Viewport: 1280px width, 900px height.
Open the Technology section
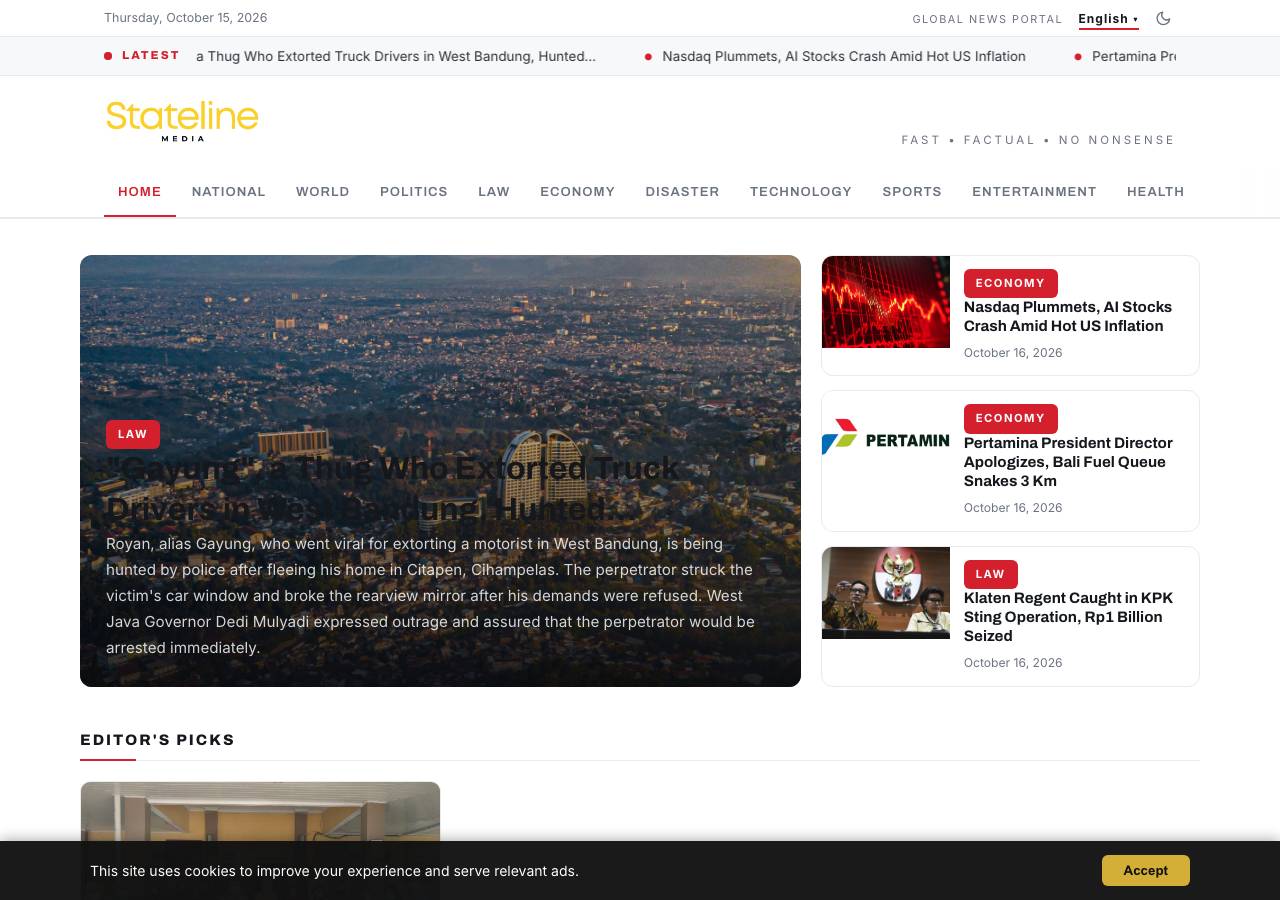click(801, 191)
